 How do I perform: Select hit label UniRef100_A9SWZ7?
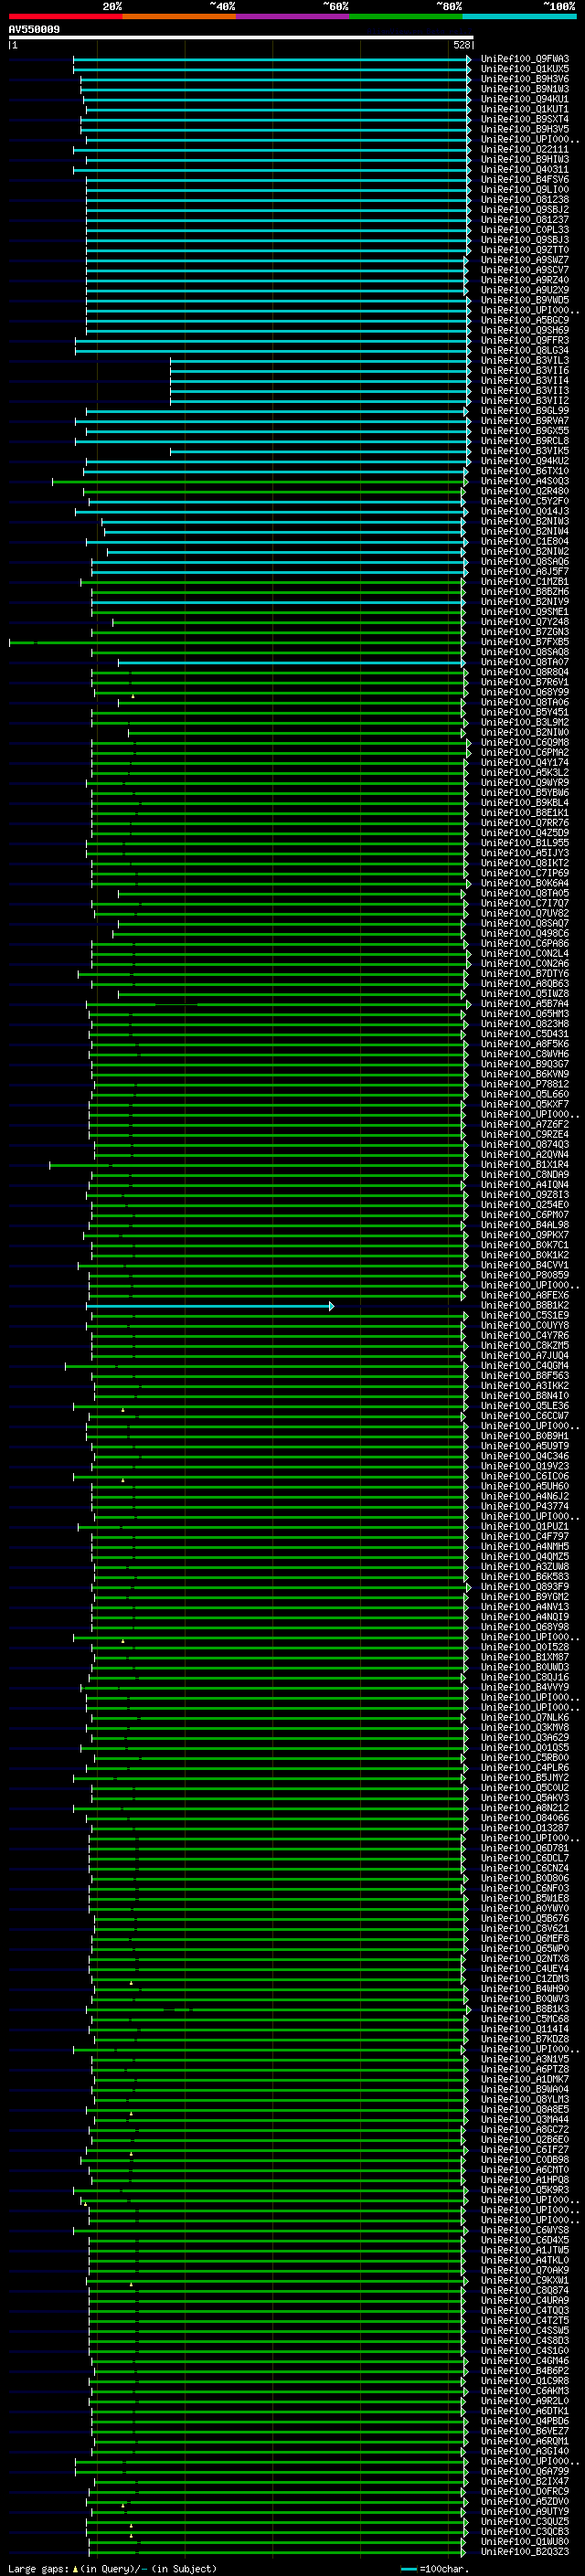525,260
